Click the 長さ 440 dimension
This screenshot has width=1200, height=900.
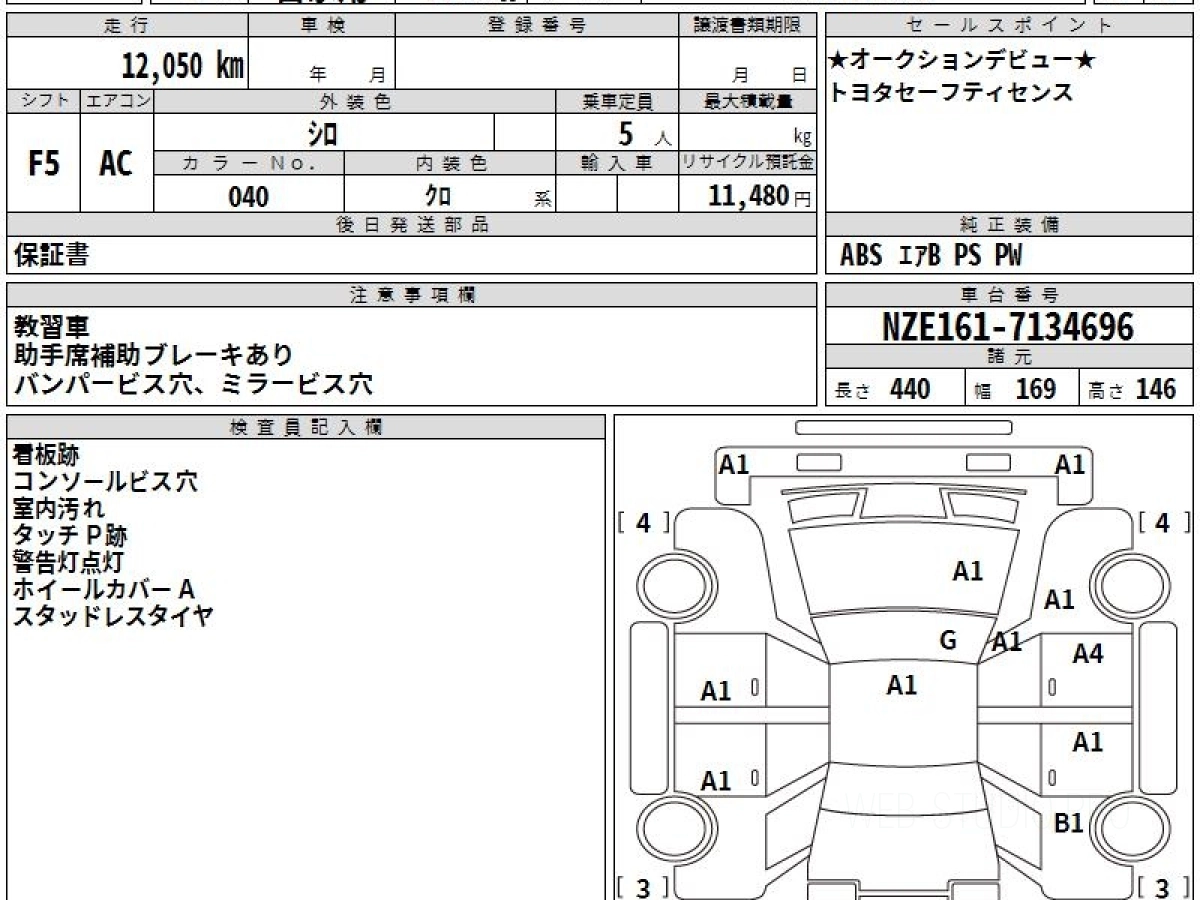point(883,389)
